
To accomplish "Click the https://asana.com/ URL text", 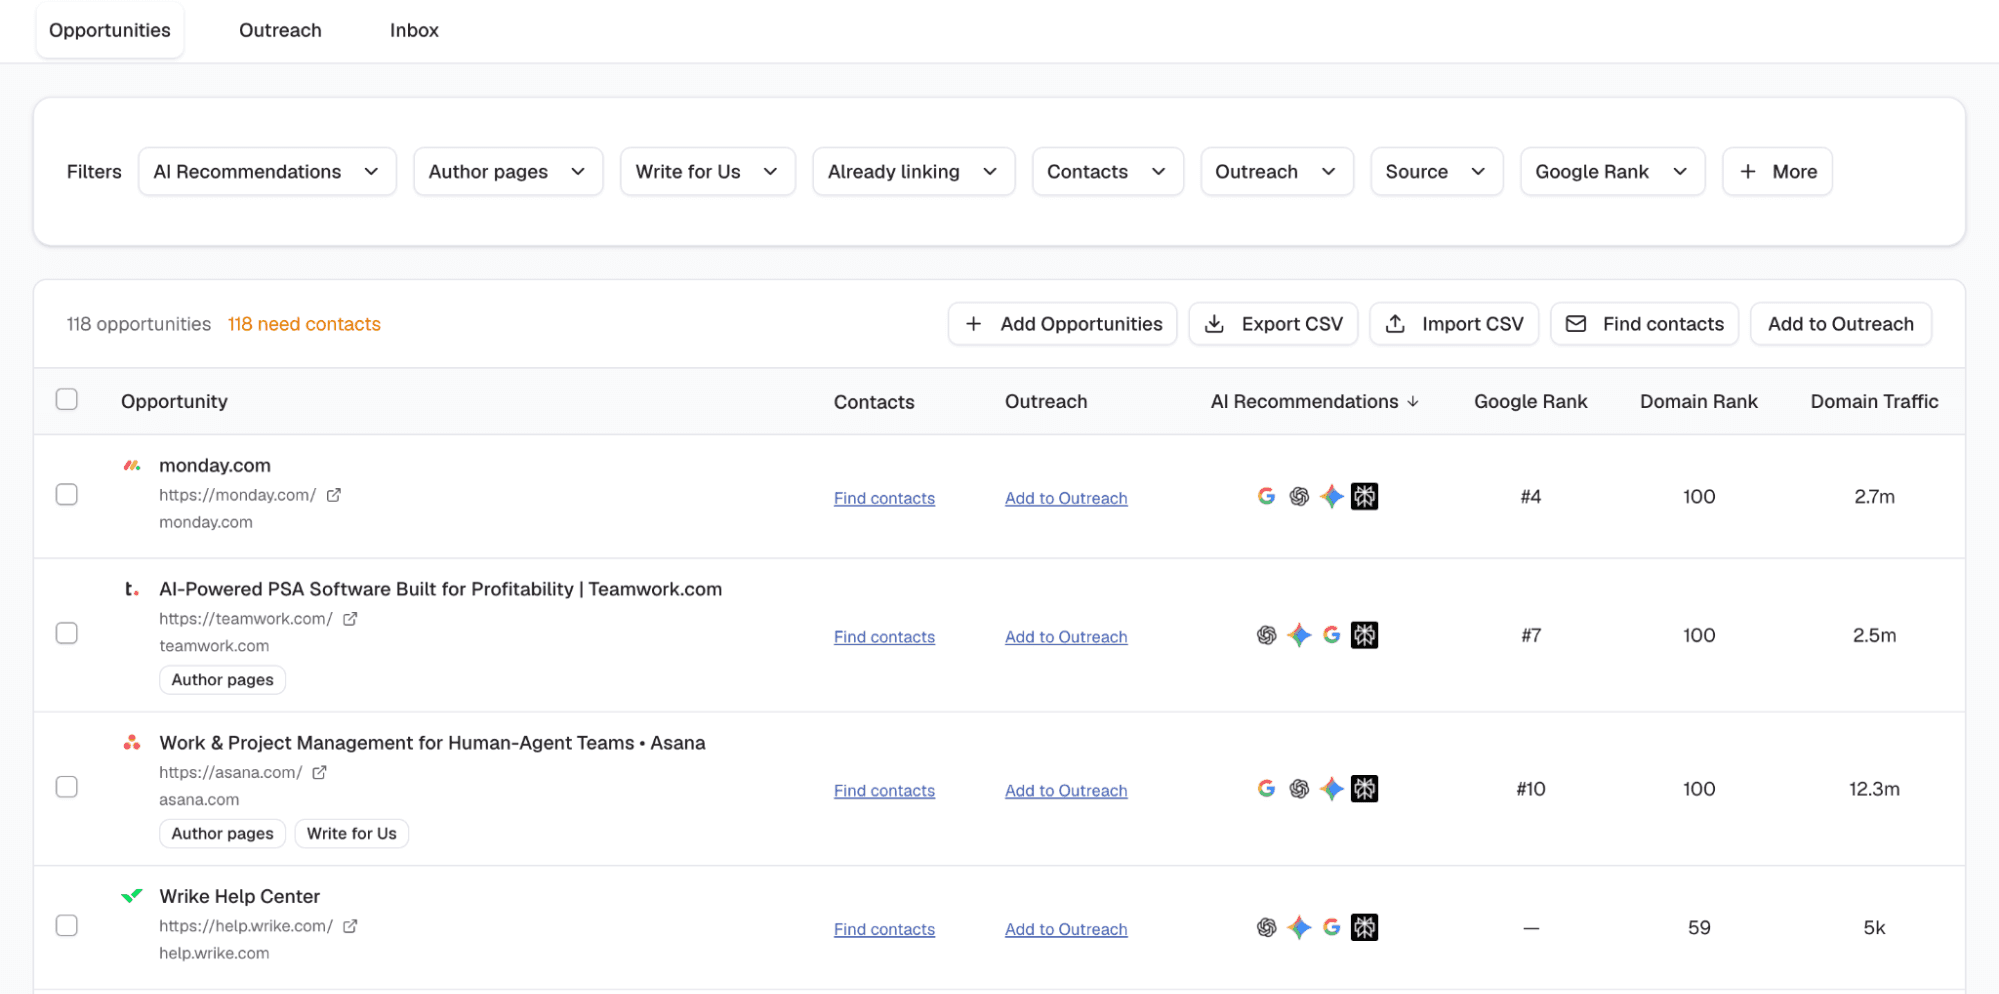I will (x=230, y=773).
